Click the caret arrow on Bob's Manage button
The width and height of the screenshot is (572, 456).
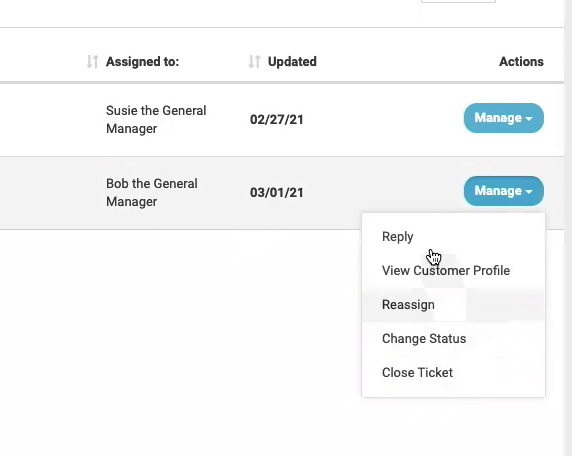[x=529, y=192]
